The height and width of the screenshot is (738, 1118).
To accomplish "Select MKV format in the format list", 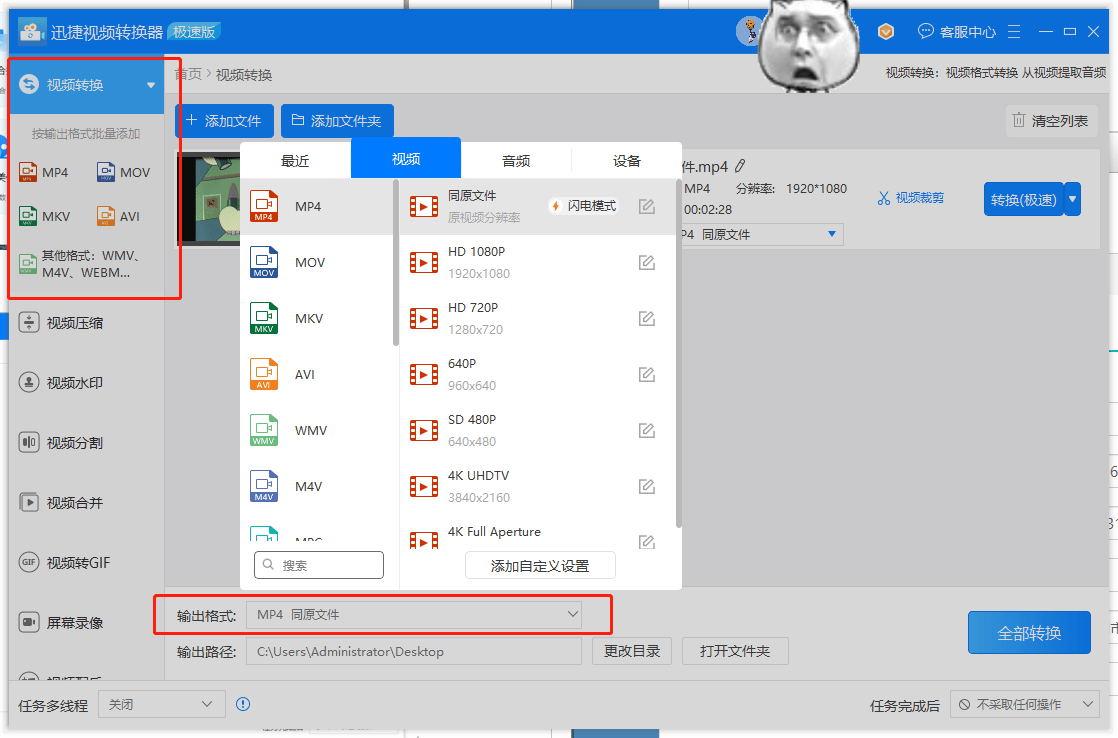I will tap(308, 319).
